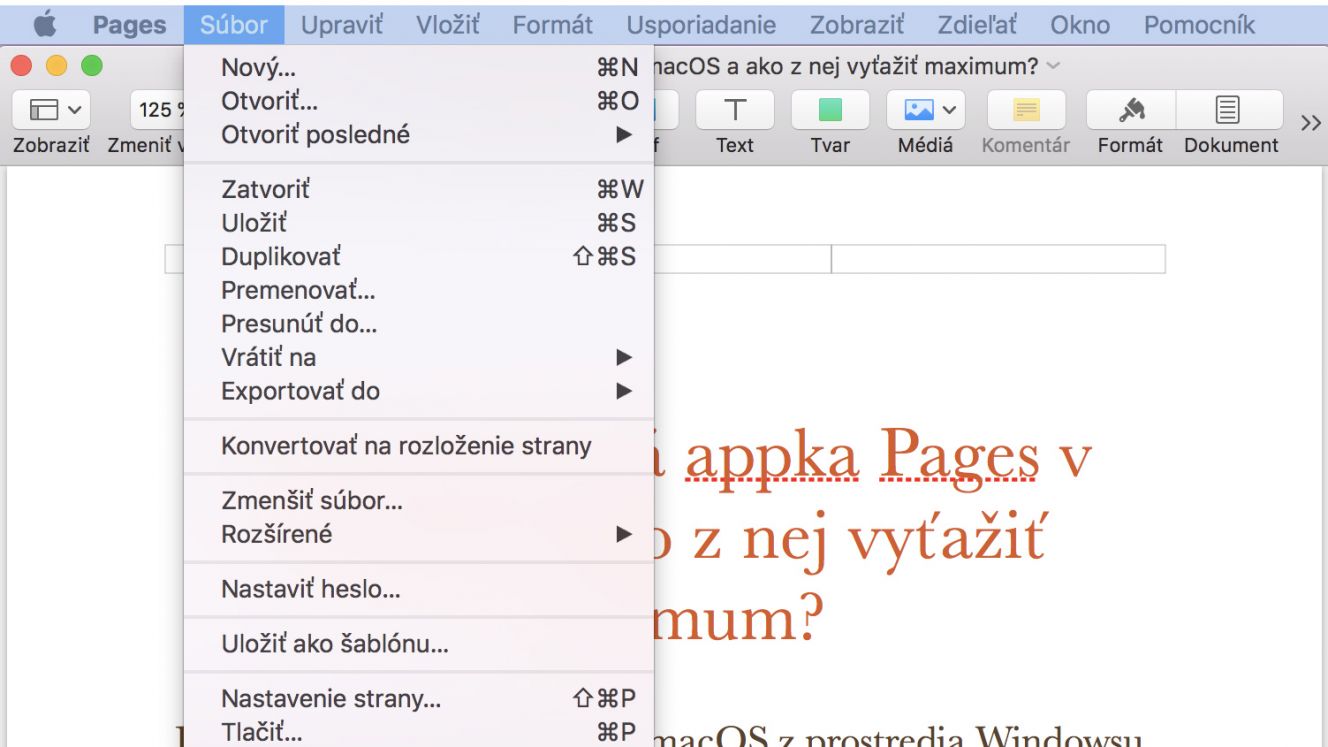Viewport: 1328px width, 747px height.
Task: Expand Exportovať do submenu
Action: click(x=419, y=391)
